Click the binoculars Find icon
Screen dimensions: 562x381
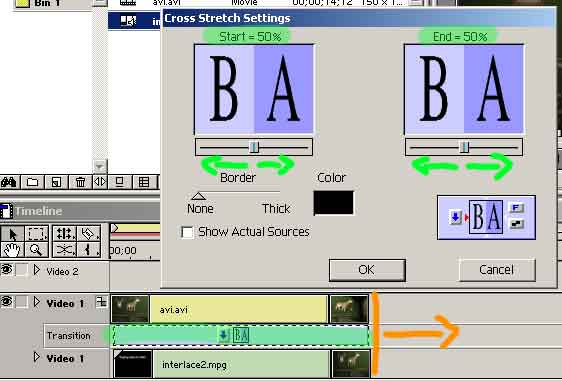[x=9, y=182]
